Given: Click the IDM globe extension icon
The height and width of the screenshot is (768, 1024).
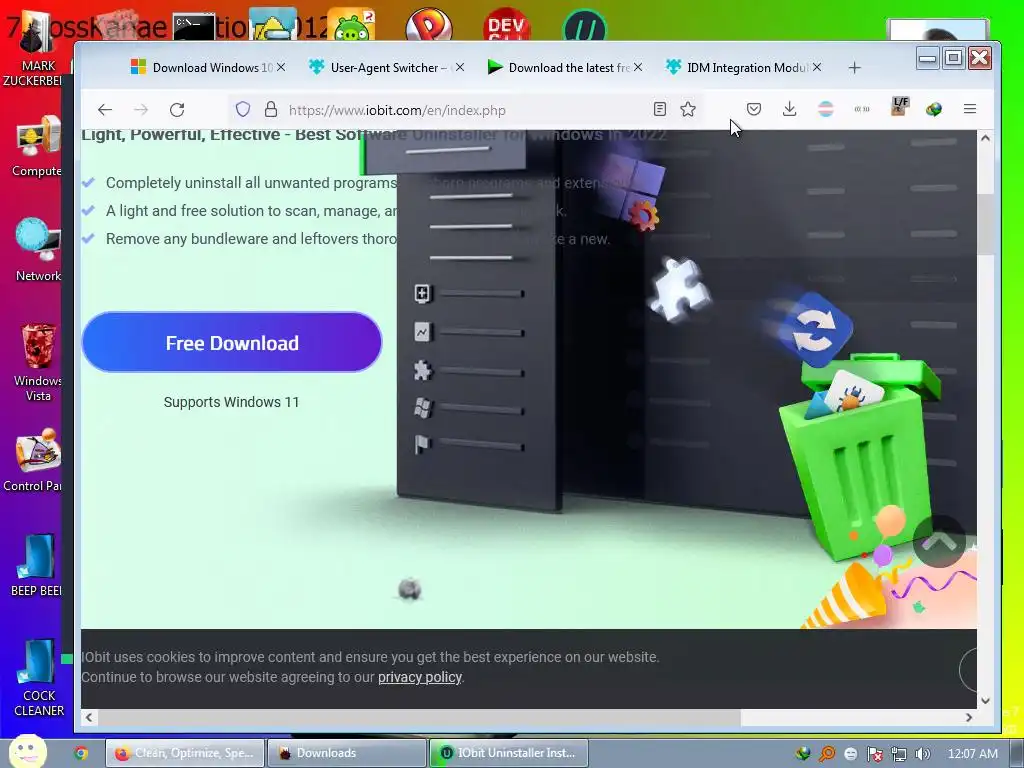Looking at the screenshot, I should [x=934, y=109].
